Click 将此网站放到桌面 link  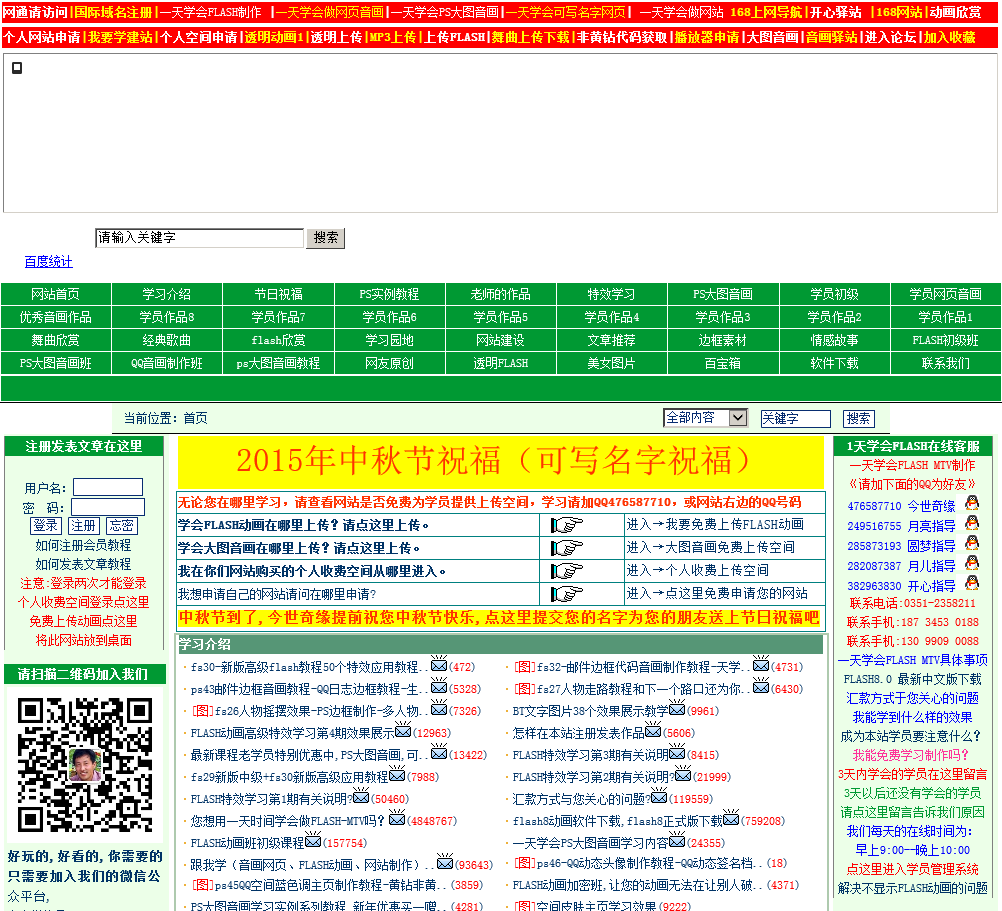[x=83, y=640]
